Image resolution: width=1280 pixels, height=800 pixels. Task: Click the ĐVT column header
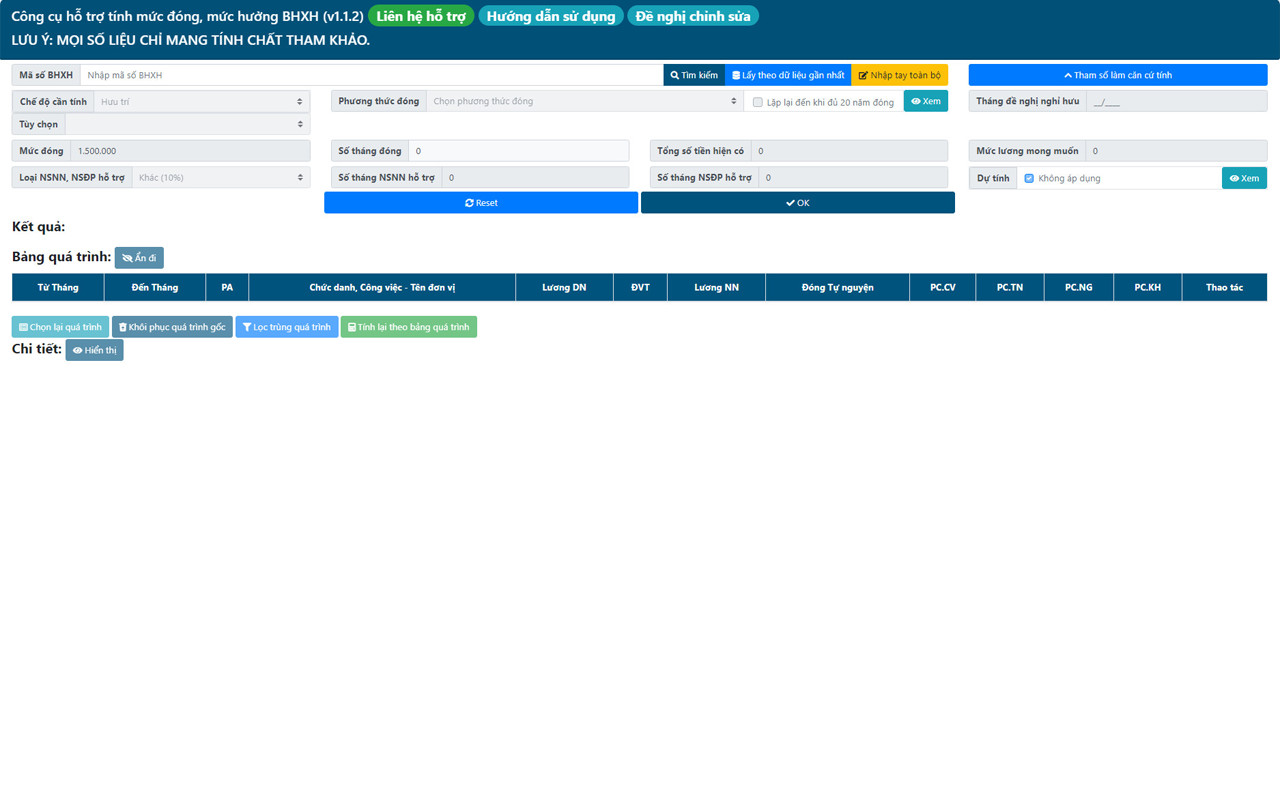640,287
